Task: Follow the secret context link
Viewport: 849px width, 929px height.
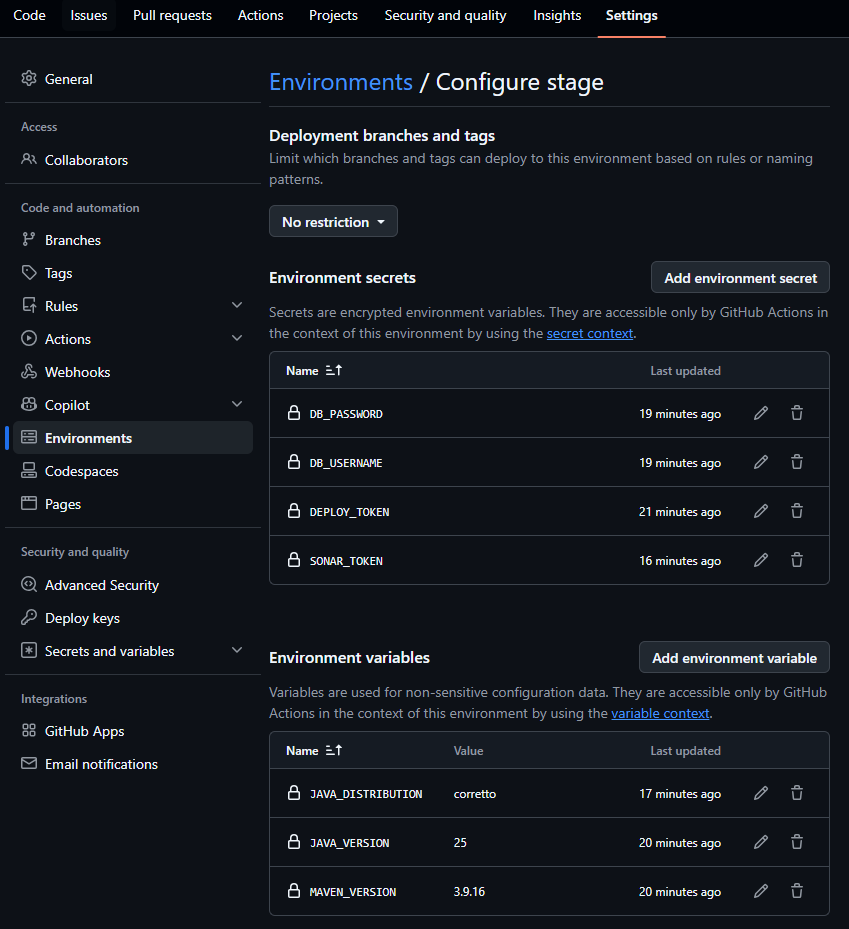Action: (590, 334)
